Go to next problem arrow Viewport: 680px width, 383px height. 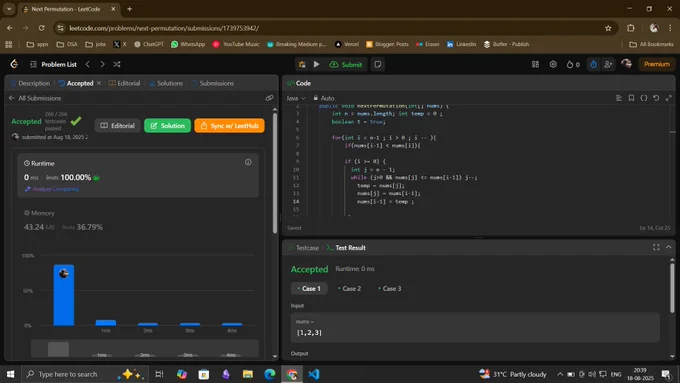tap(102, 64)
